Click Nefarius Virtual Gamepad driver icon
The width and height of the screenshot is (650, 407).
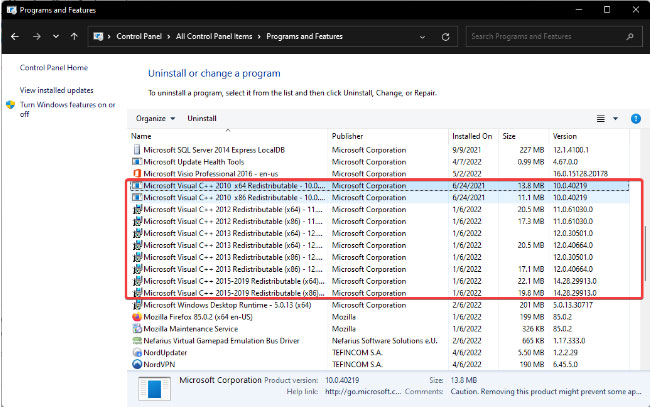click(x=137, y=341)
